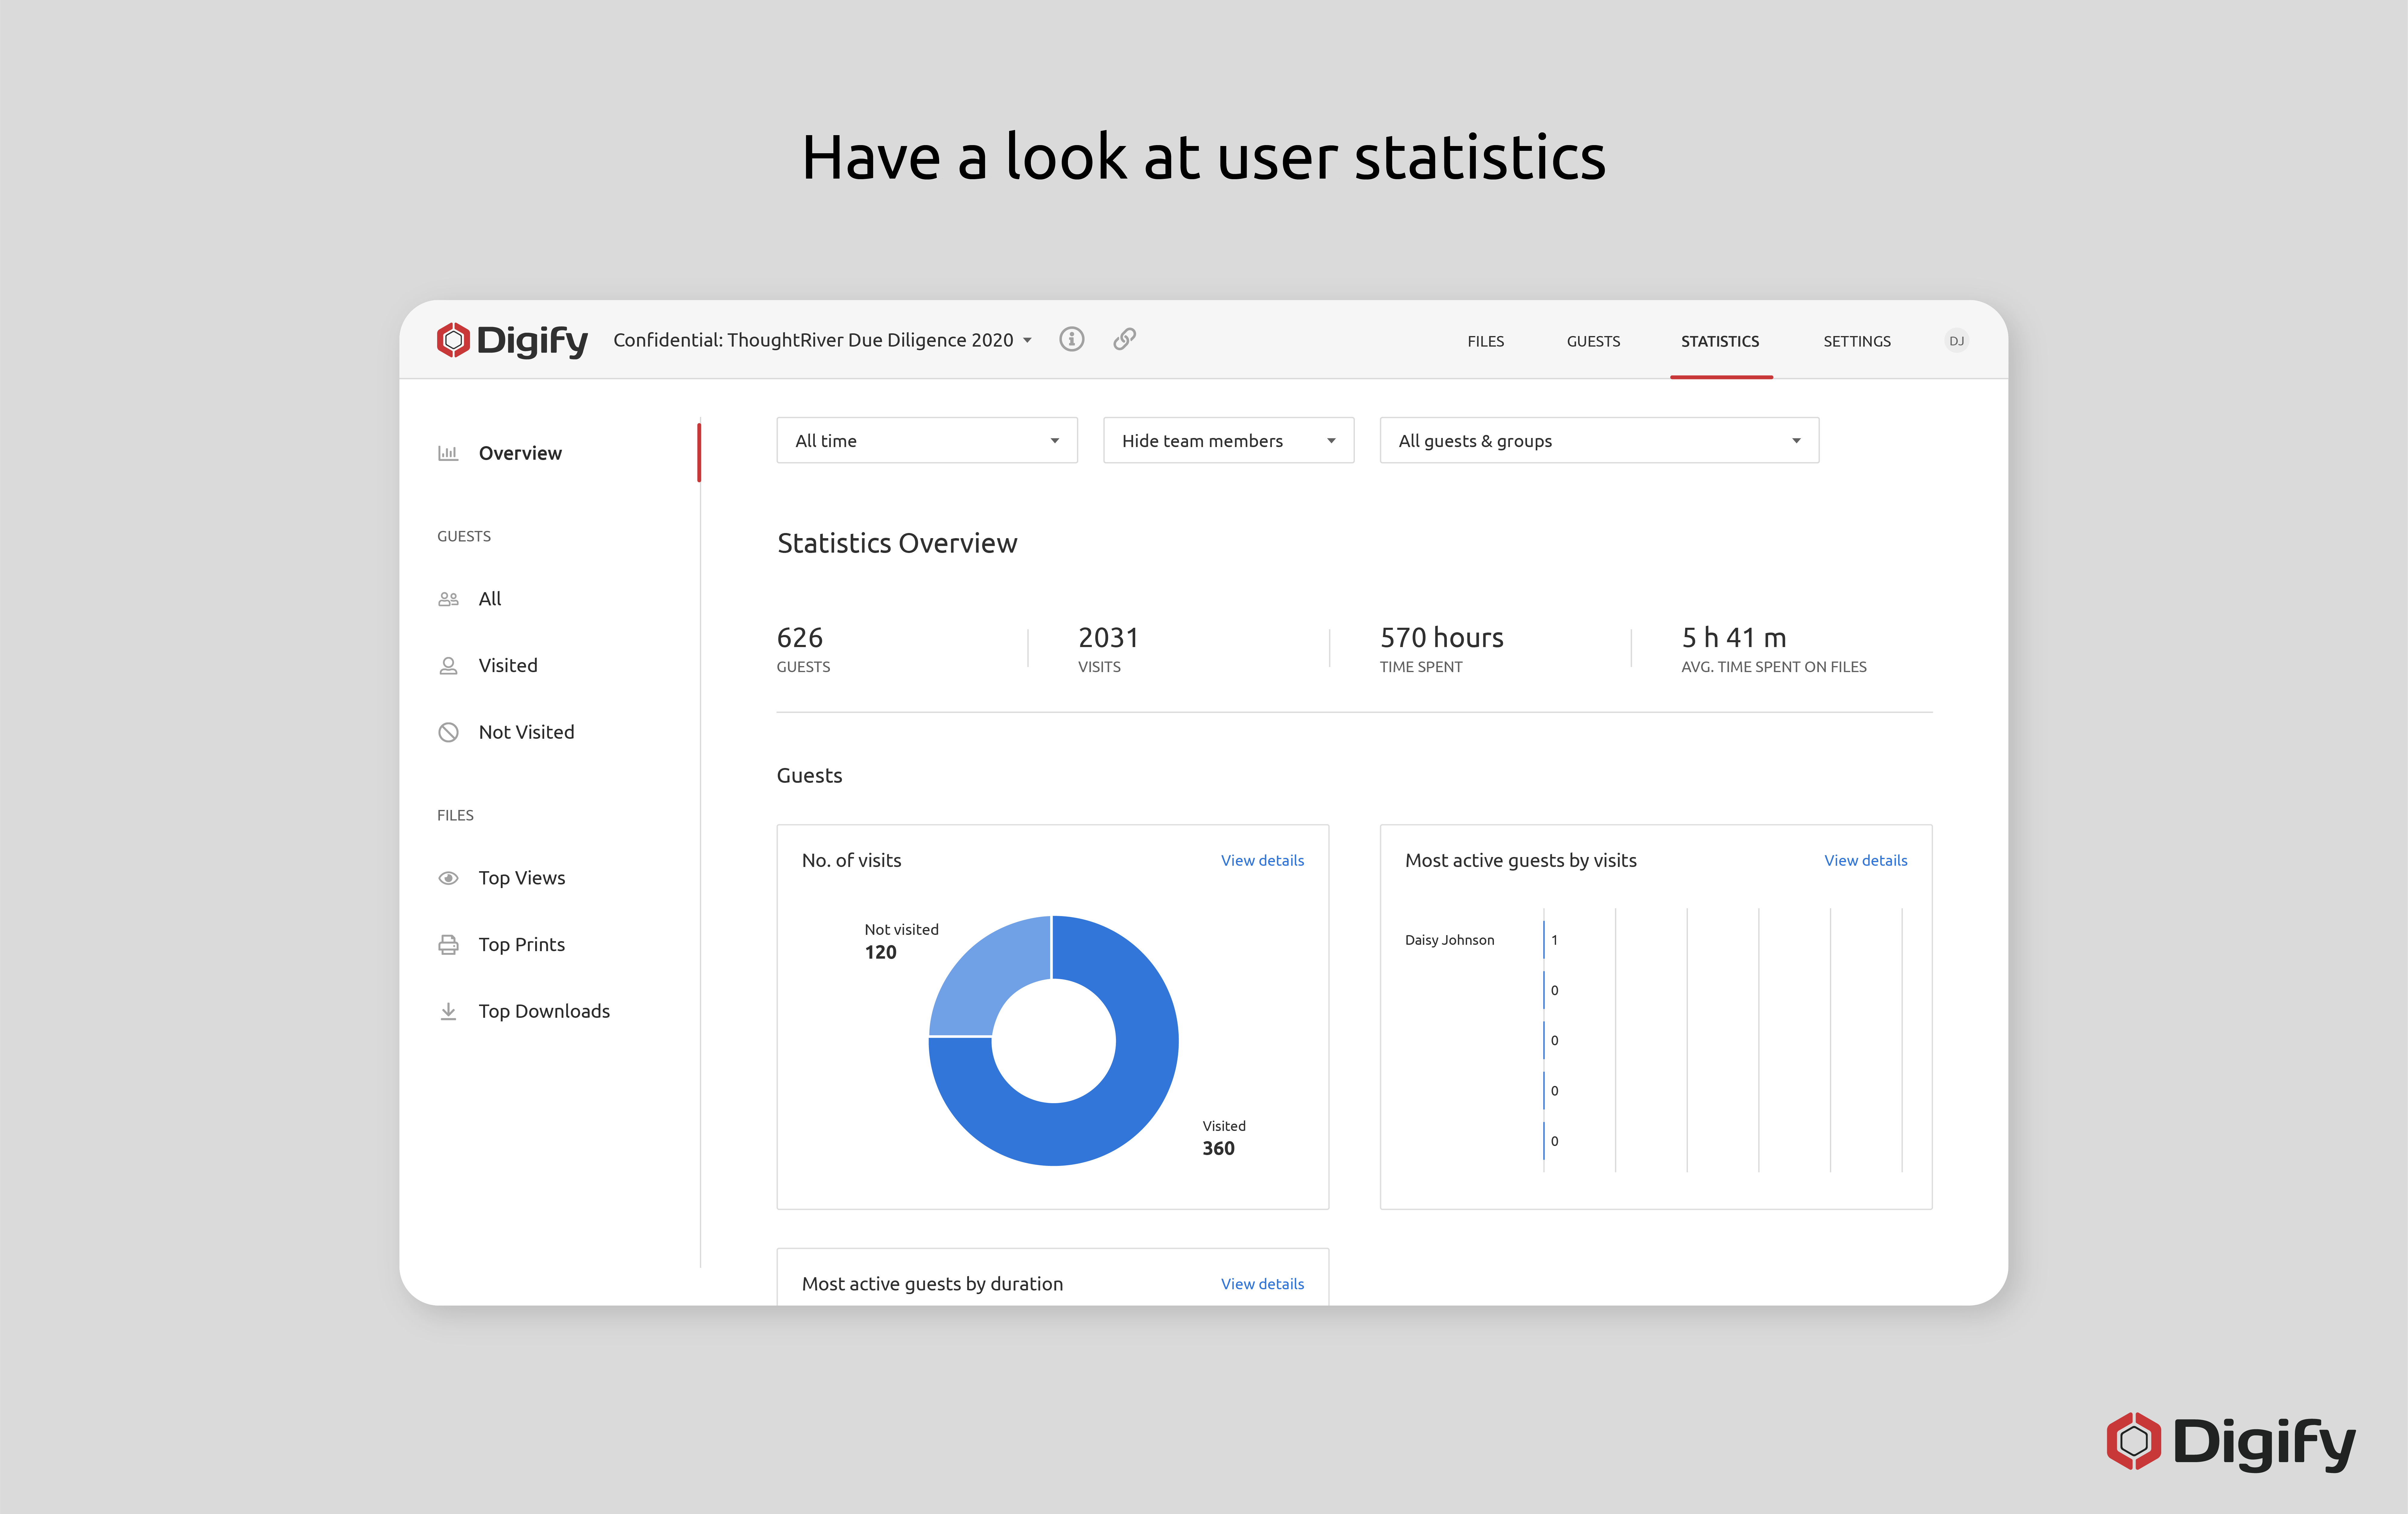Open Top Views in the sidebar
The image size is (2408, 1514).
click(x=522, y=878)
